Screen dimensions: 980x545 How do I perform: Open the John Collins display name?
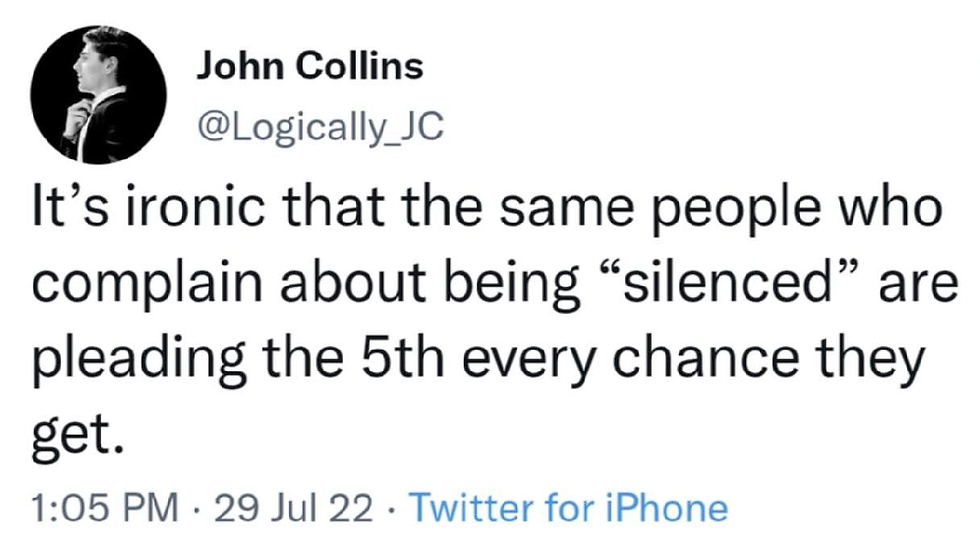(310, 67)
